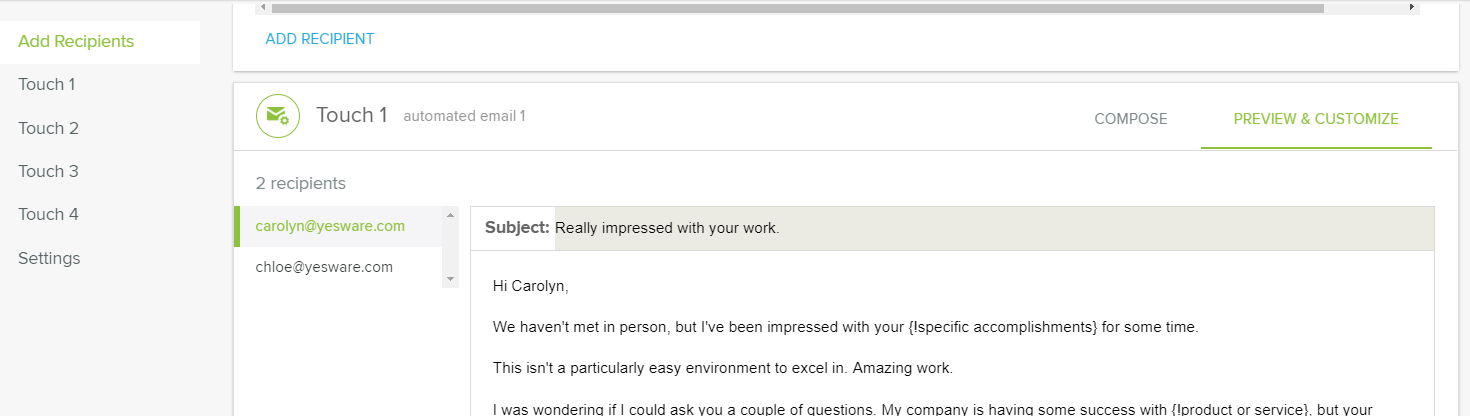The width and height of the screenshot is (1470, 416).
Task: Click the horizontal scrollbar thumb
Action: coord(797,7)
